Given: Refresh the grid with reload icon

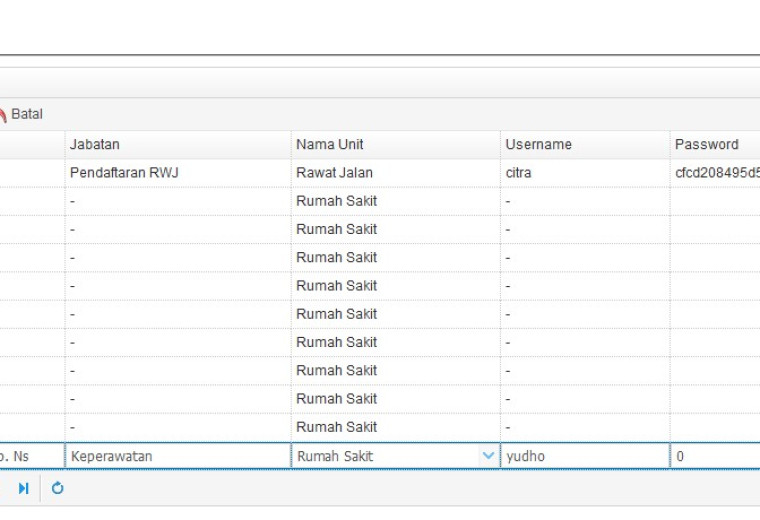Looking at the screenshot, I should coord(57,488).
